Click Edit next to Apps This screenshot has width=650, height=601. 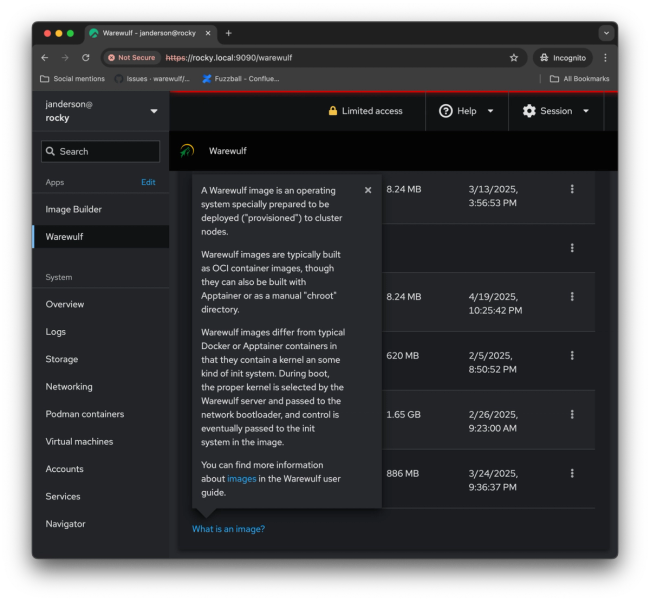(x=148, y=182)
